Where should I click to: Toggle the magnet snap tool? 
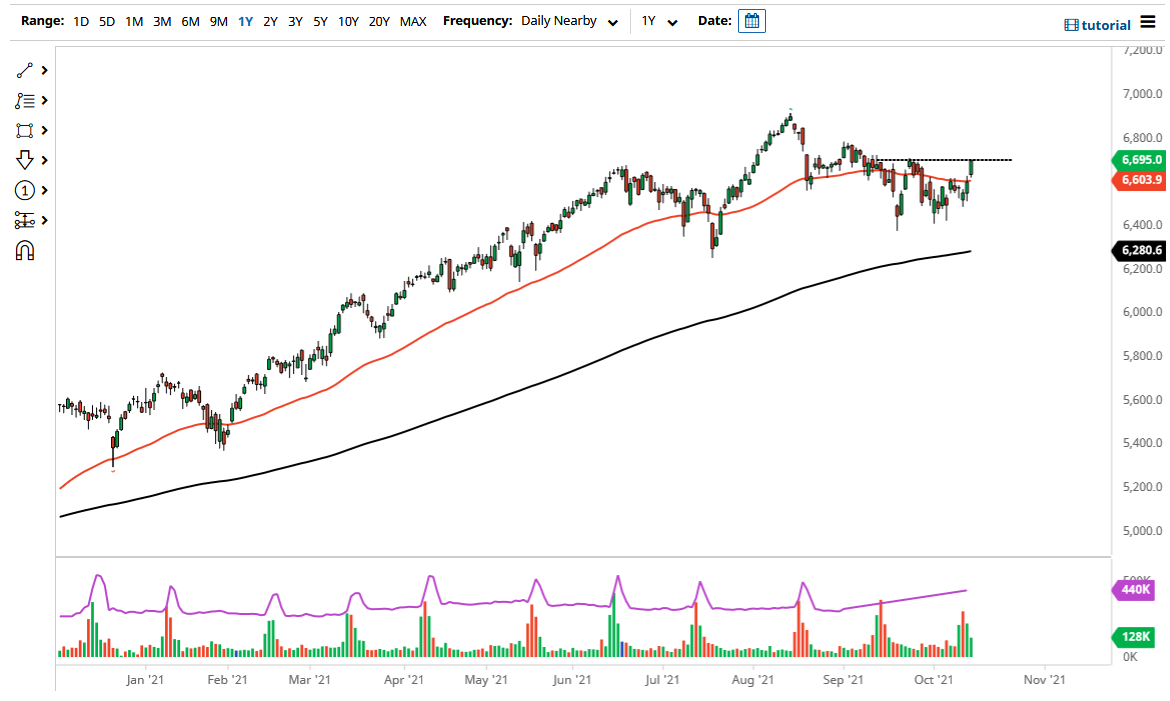pos(25,250)
